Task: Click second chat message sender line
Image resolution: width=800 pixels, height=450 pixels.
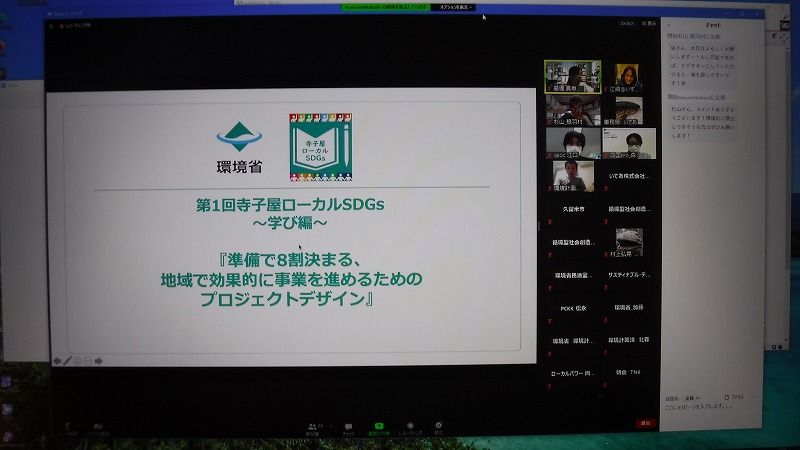Action: 696,97
